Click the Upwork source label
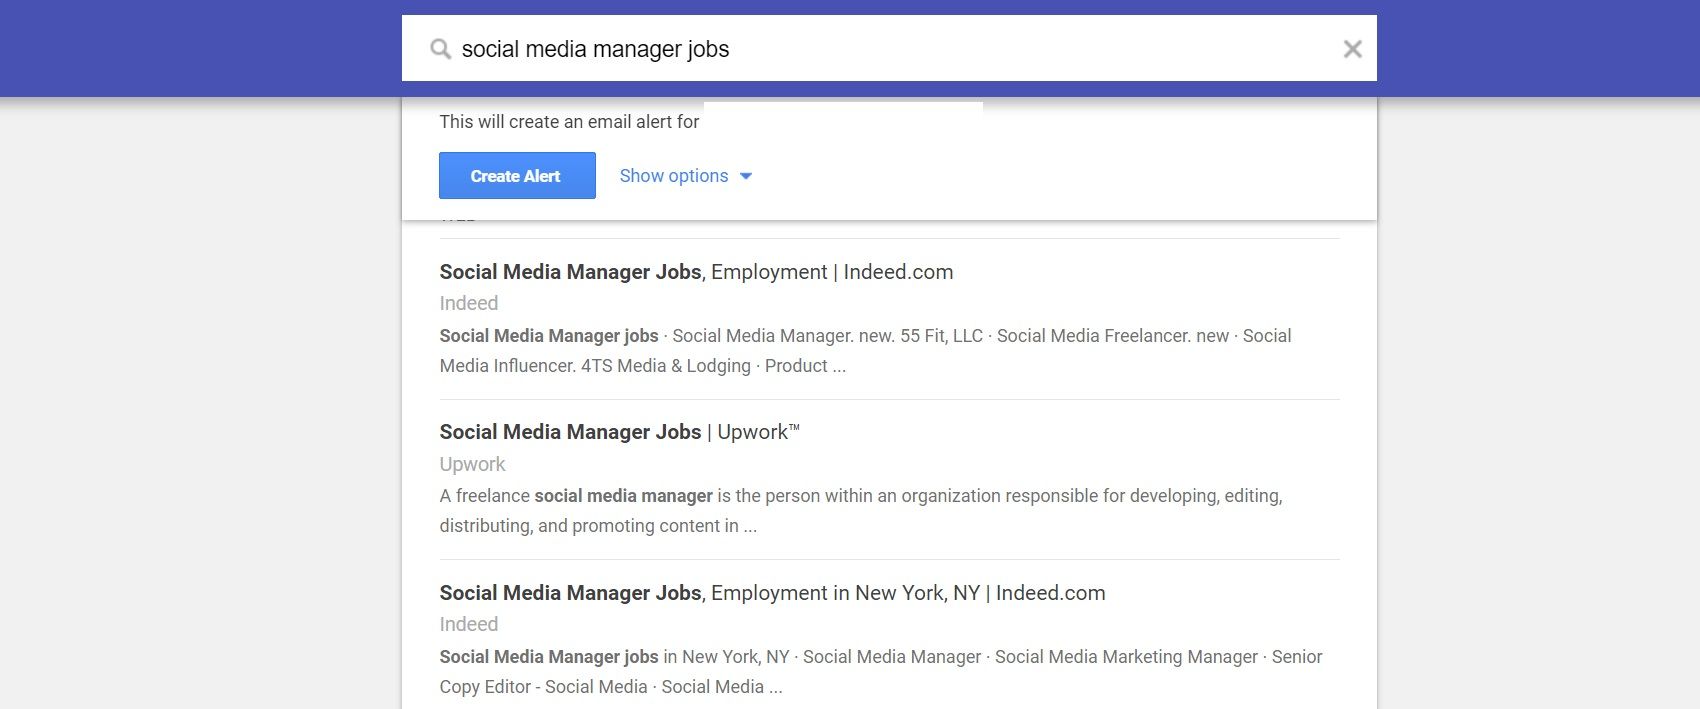Viewport: 1700px width, 709px height. [472, 464]
